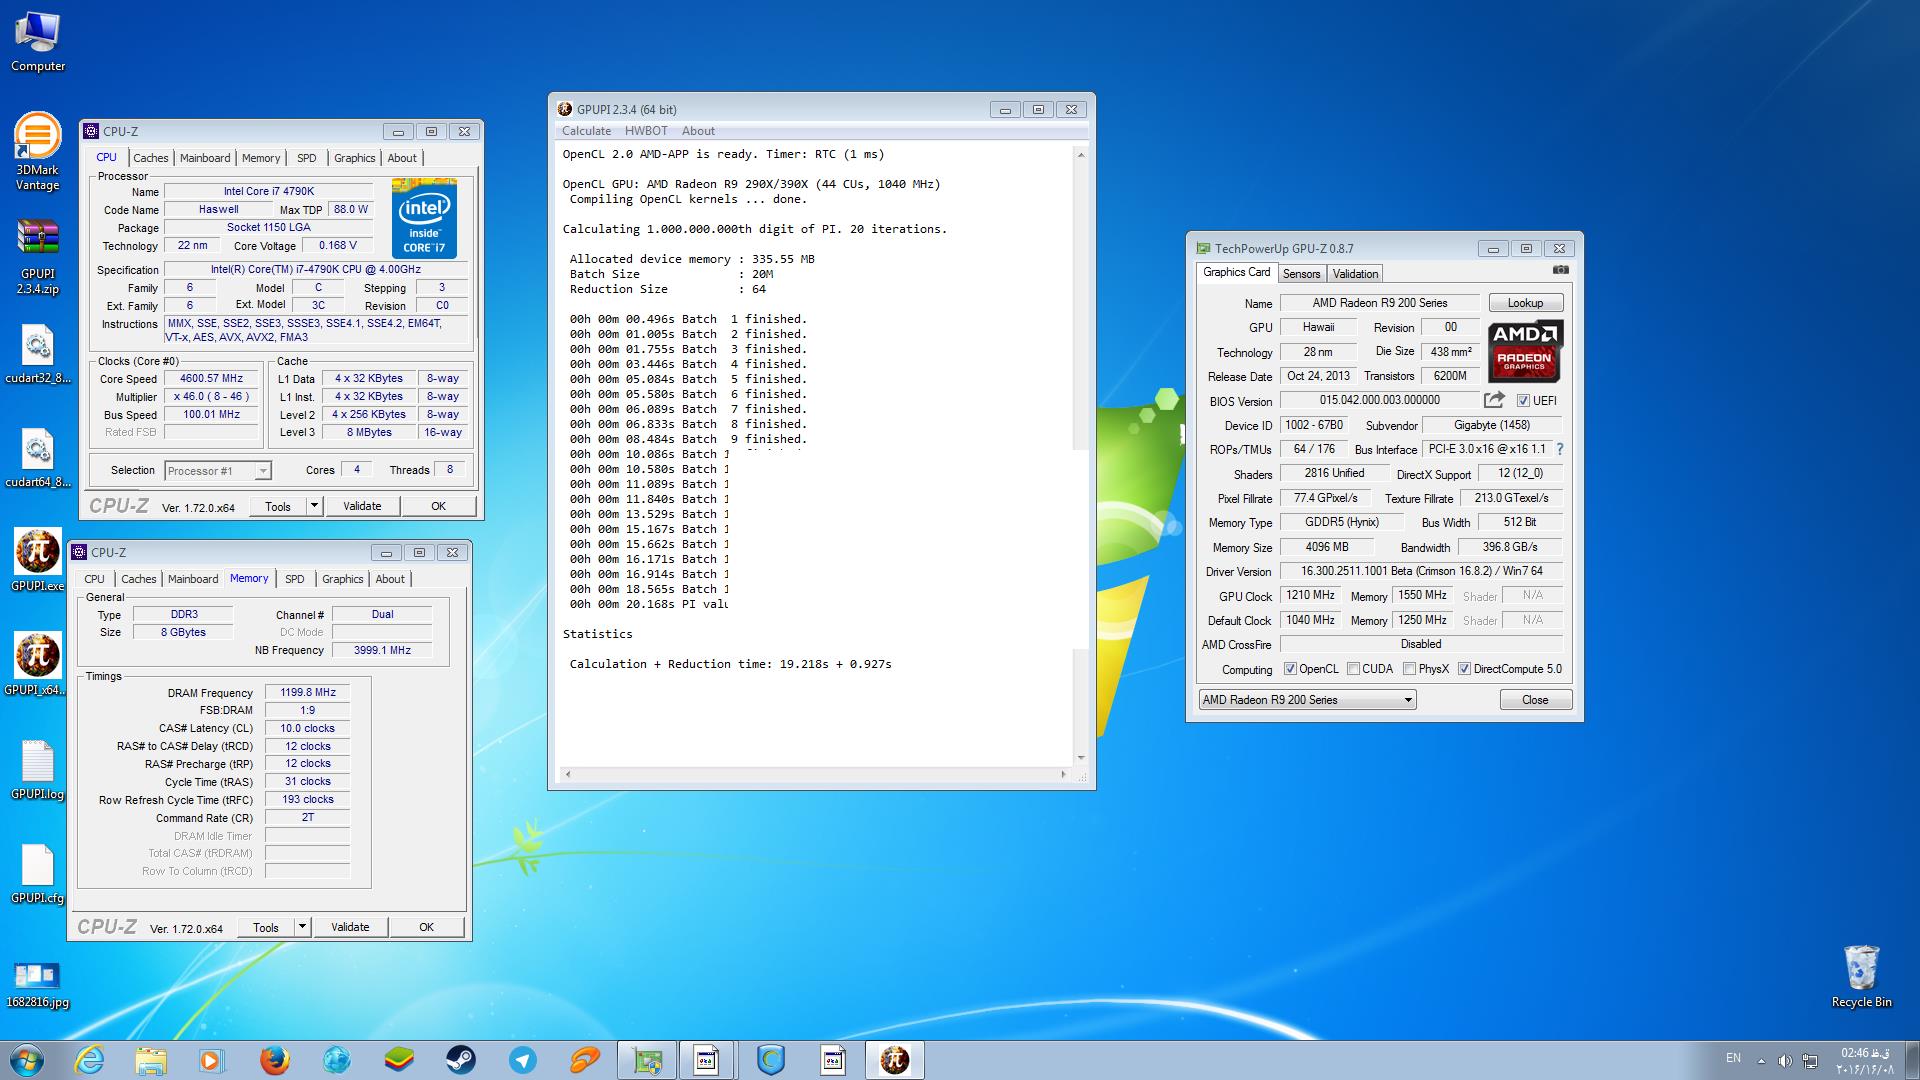
Task: Open the Processor #1 selection dropdown
Action: coord(217,470)
